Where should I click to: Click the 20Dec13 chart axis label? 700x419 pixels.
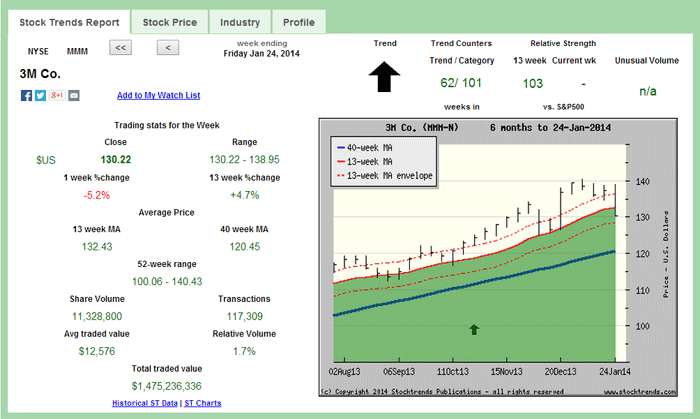560,372
